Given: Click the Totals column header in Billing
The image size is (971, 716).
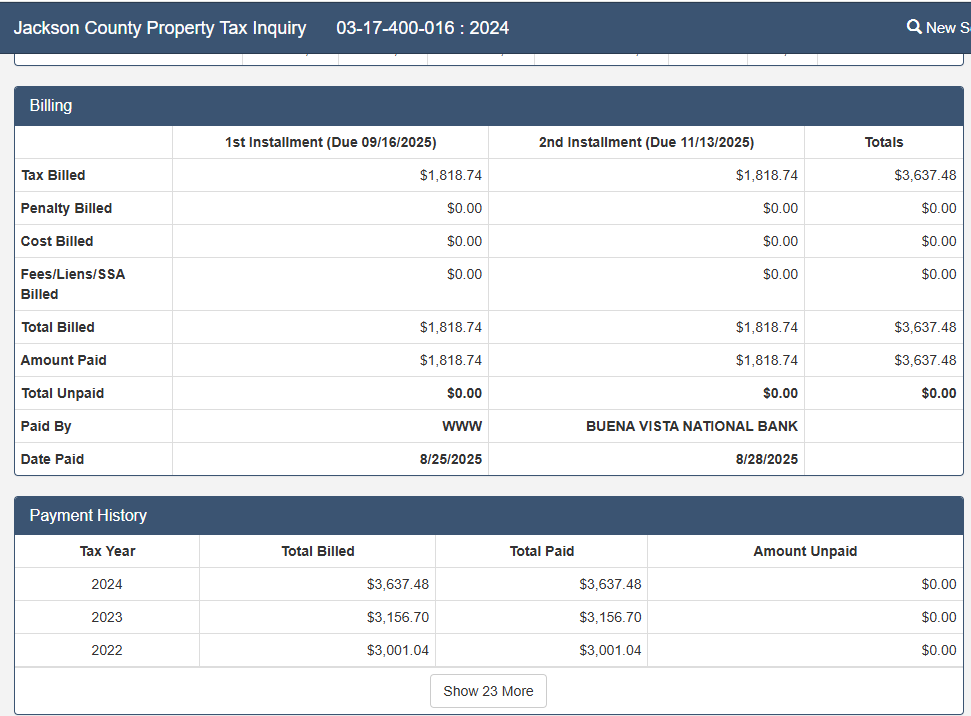Looking at the screenshot, I should [x=883, y=142].
